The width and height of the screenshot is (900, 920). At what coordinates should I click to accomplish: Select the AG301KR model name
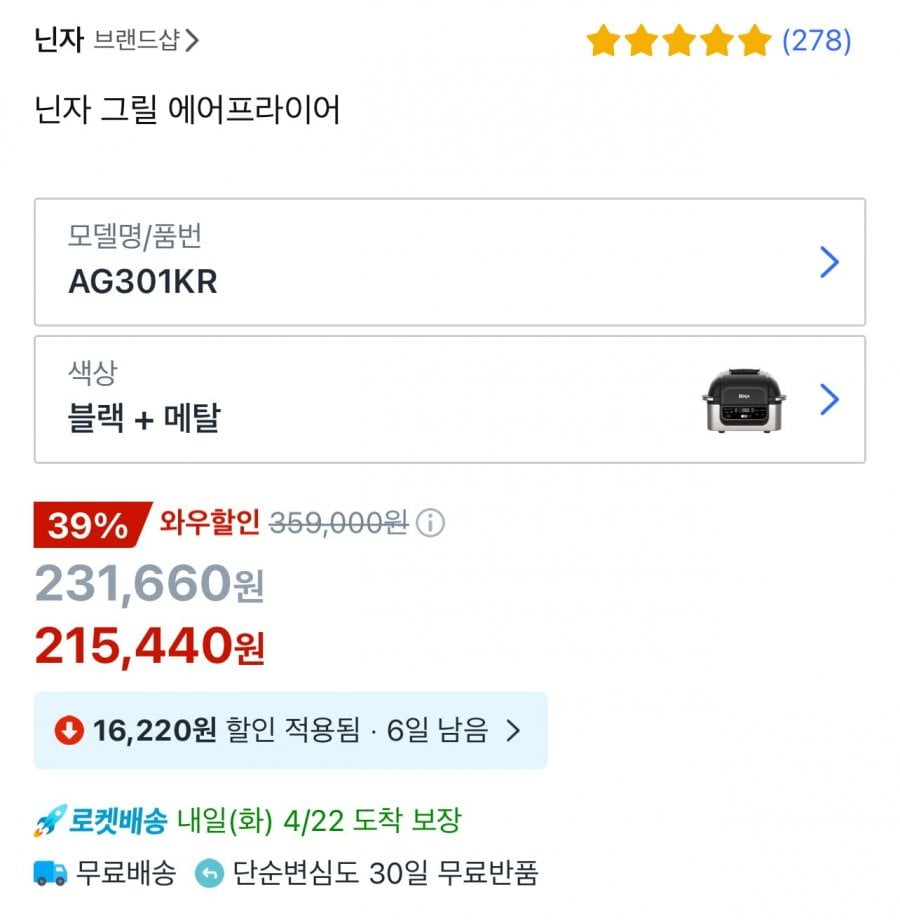(143, 282)
